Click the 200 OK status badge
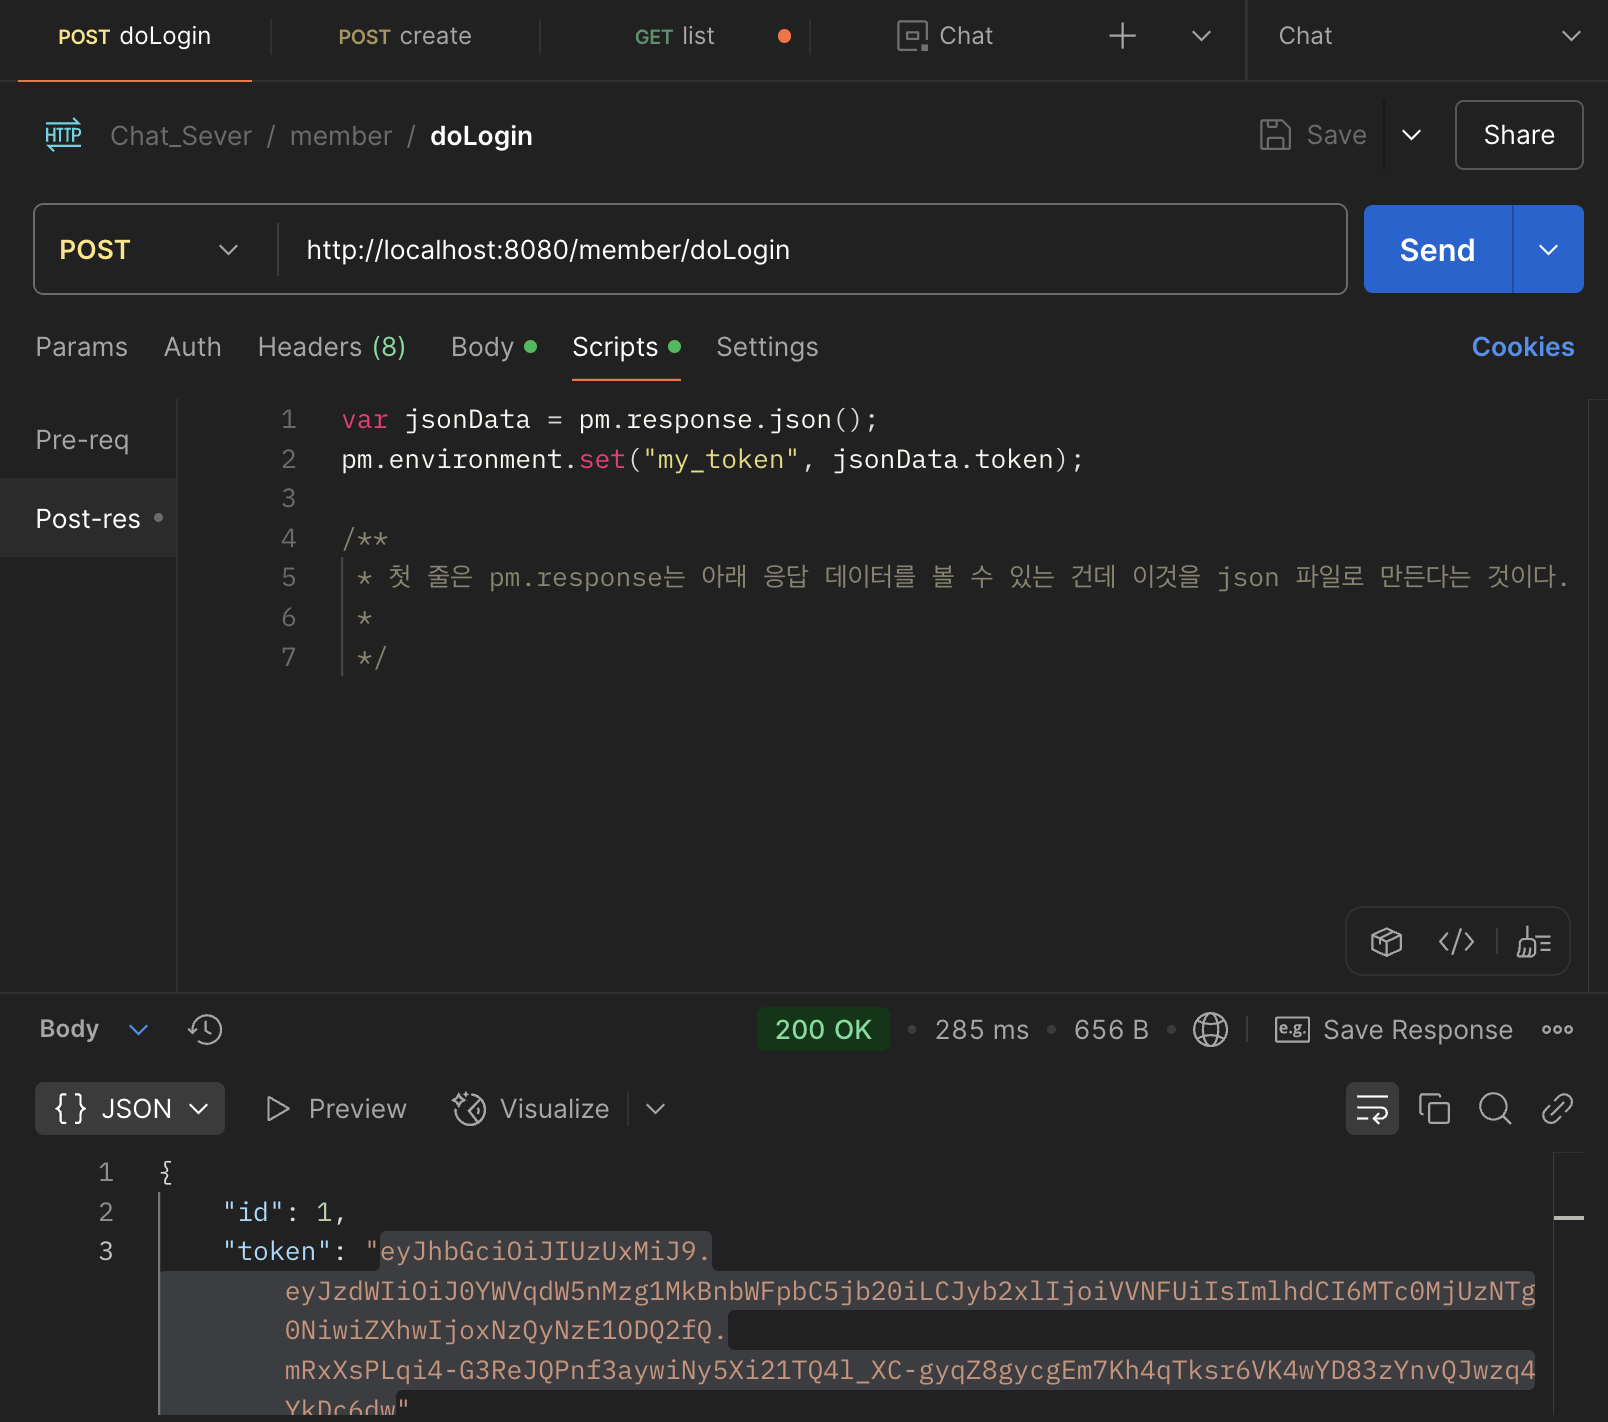1608x1422 pixels. (823, 1029)
